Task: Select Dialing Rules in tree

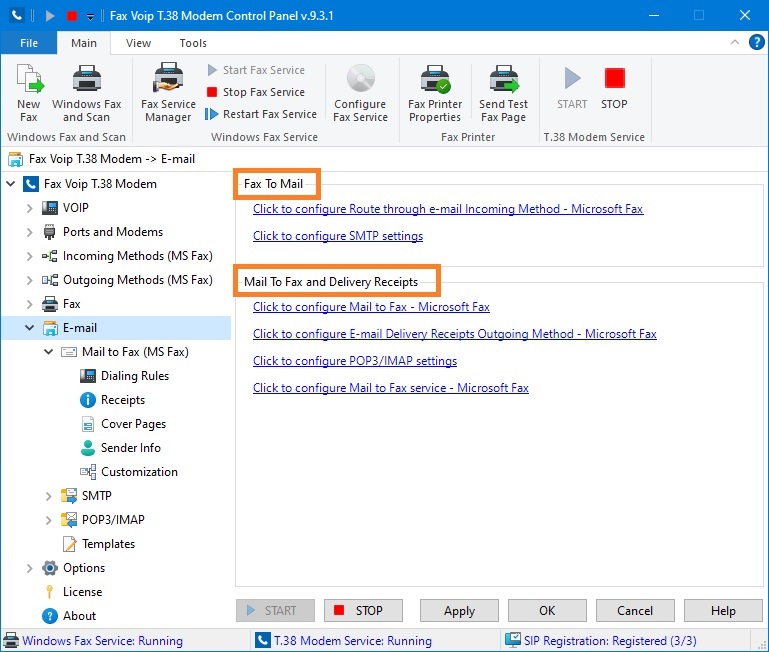Action: 135,376
